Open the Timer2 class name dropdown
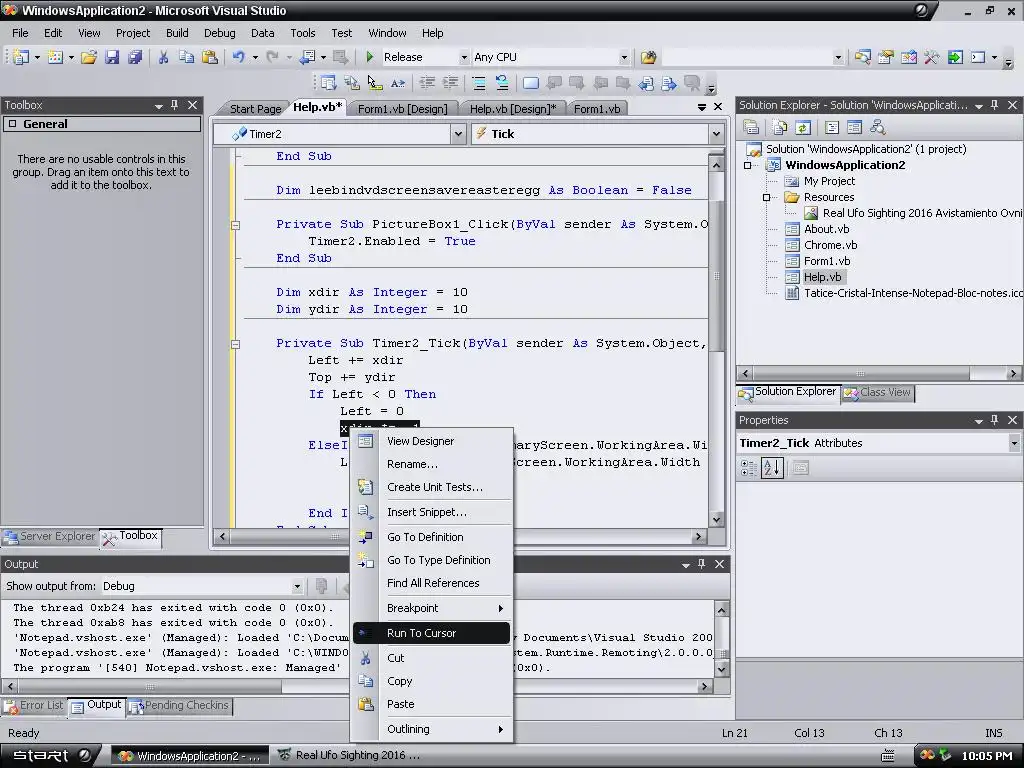 pos(458,134)
